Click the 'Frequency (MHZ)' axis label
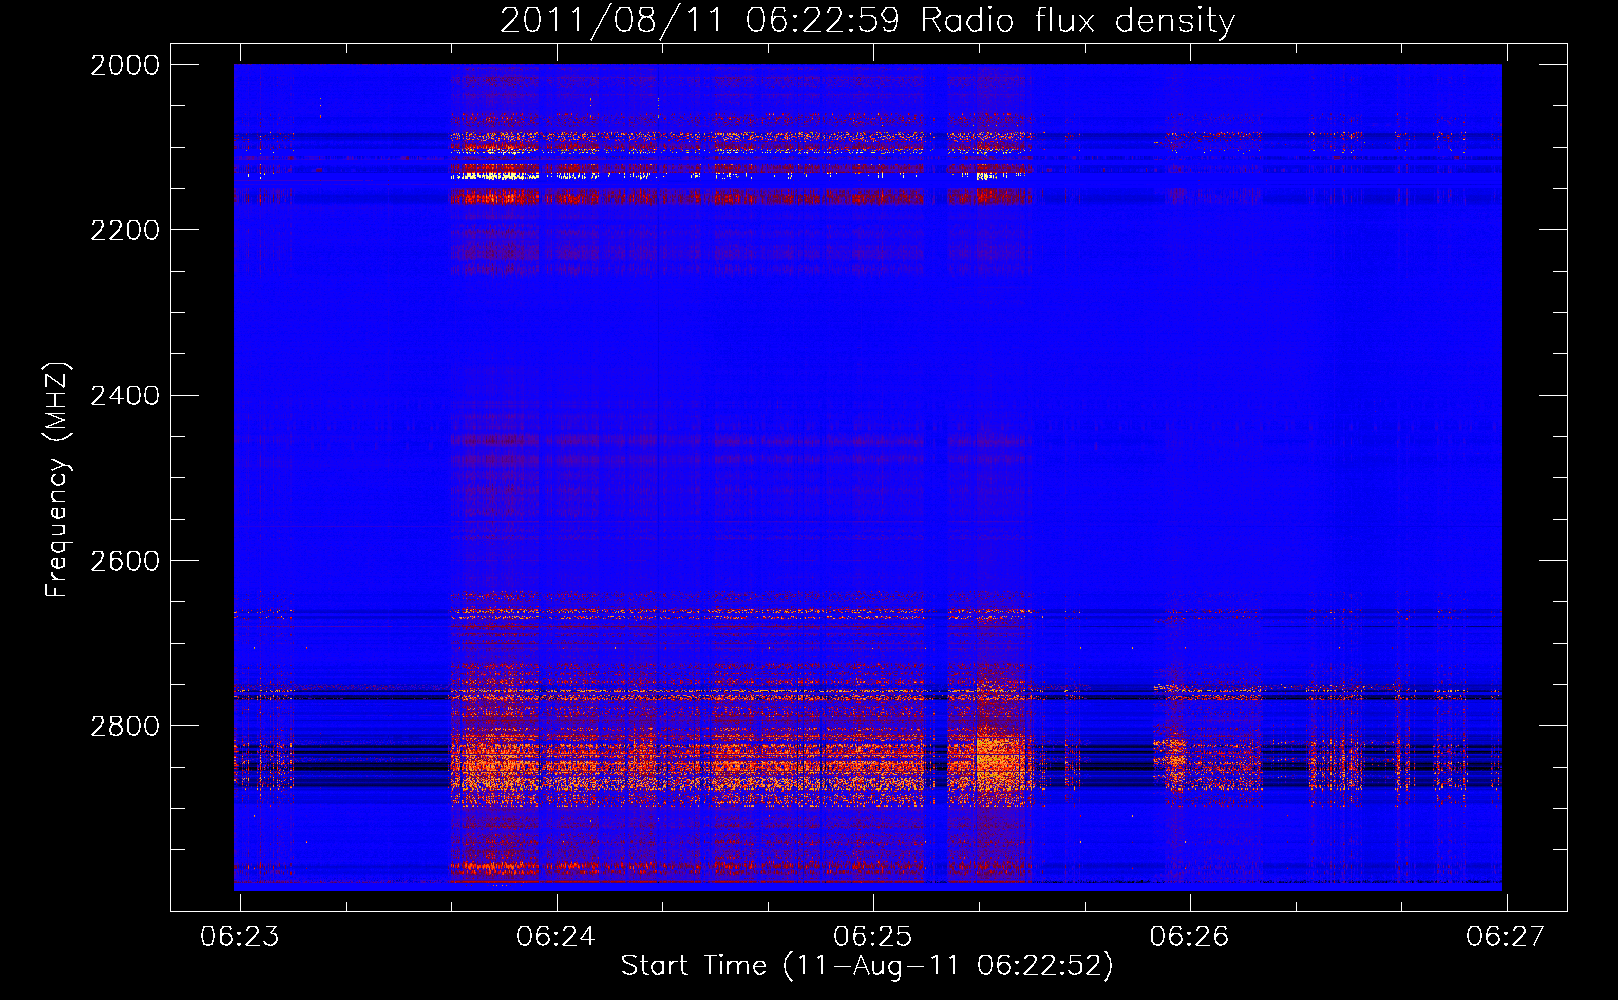This screenshot has height=1000, width=1618. pyautogui.click(x=57, y=480)
